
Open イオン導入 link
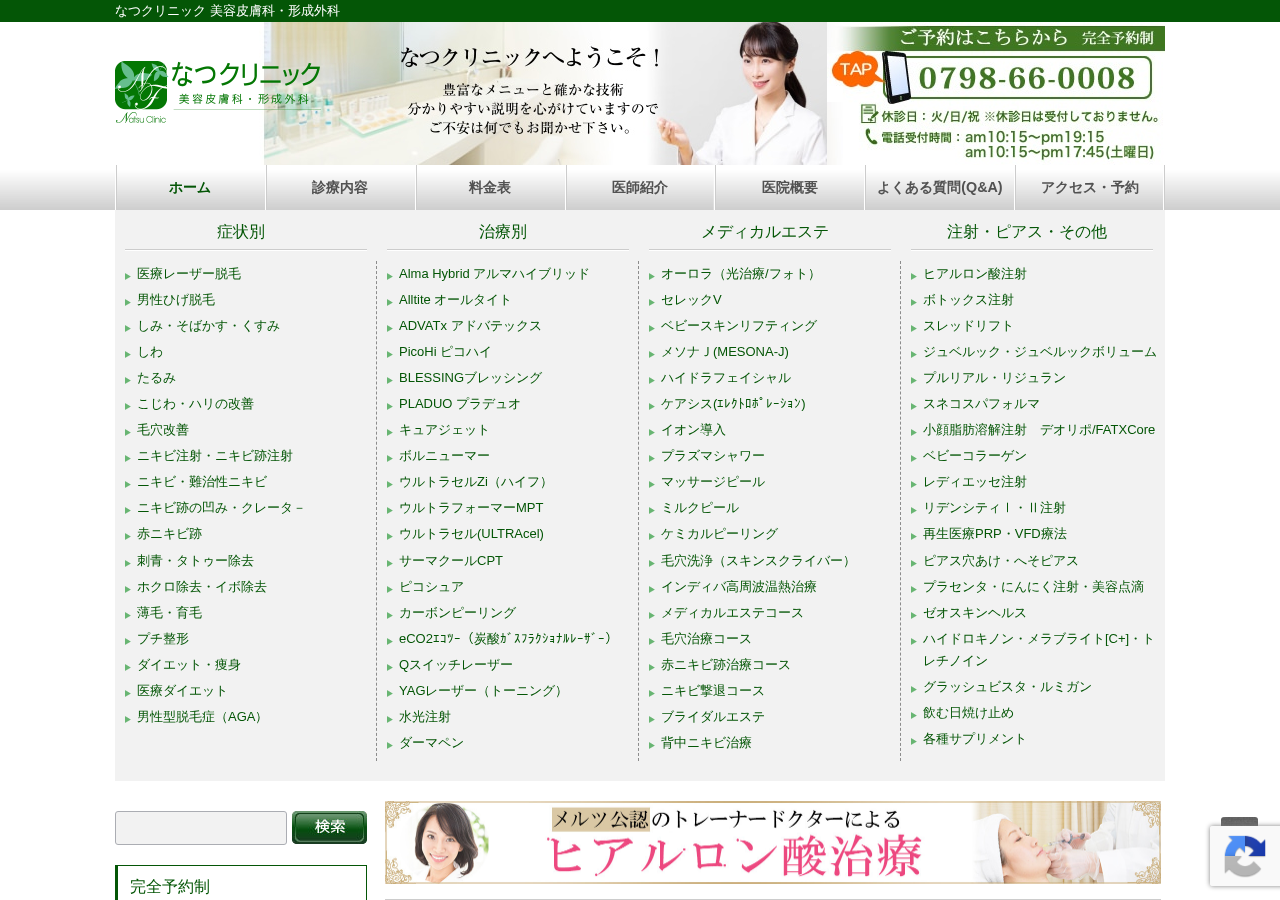pos(693,430)
